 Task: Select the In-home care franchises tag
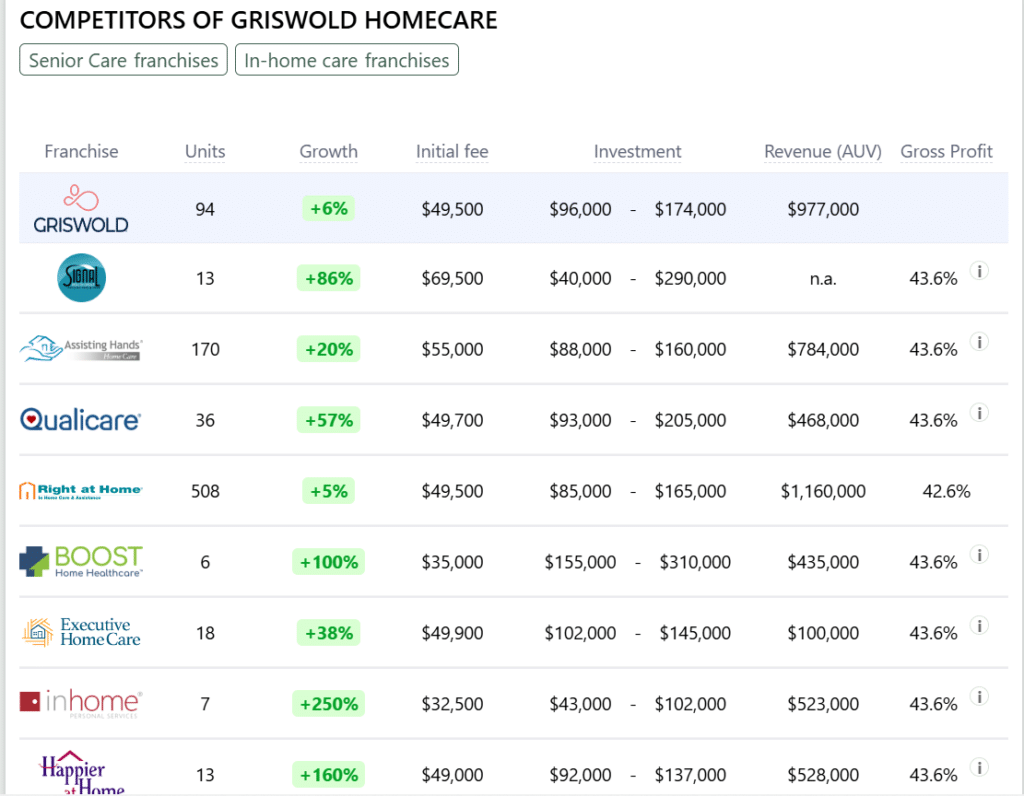347,60
